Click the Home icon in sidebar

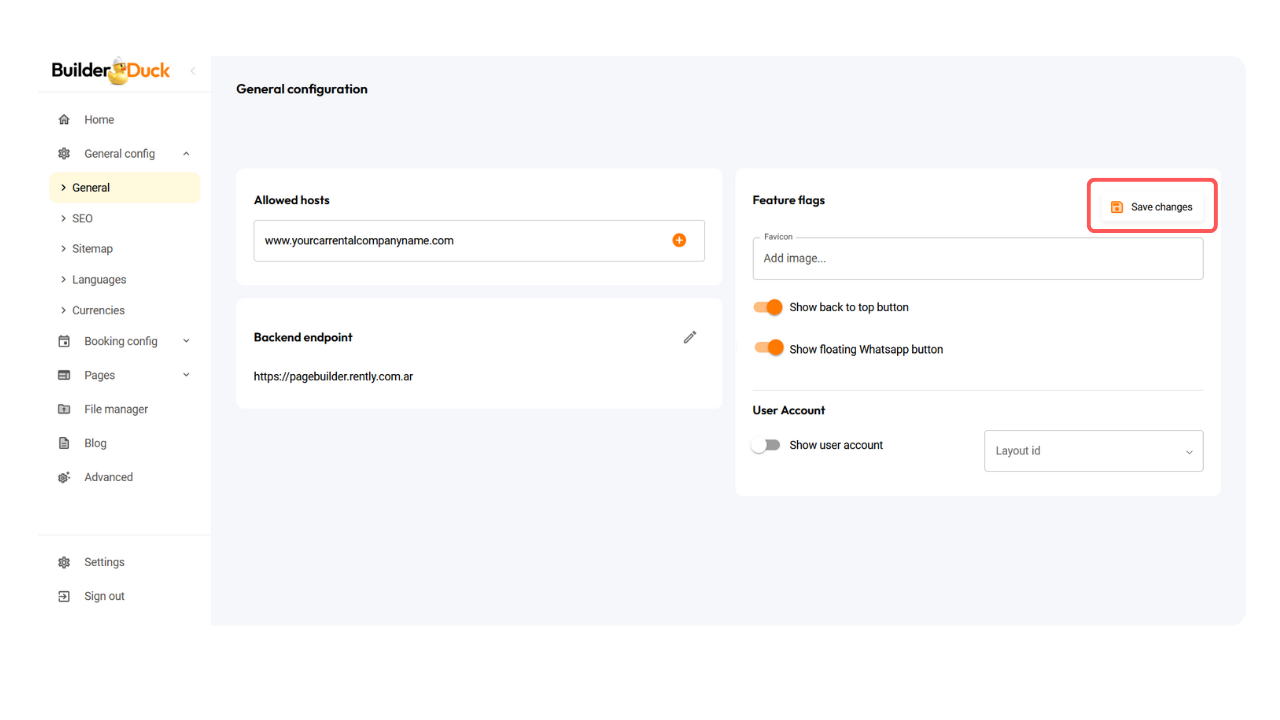(x=64, y=120)
